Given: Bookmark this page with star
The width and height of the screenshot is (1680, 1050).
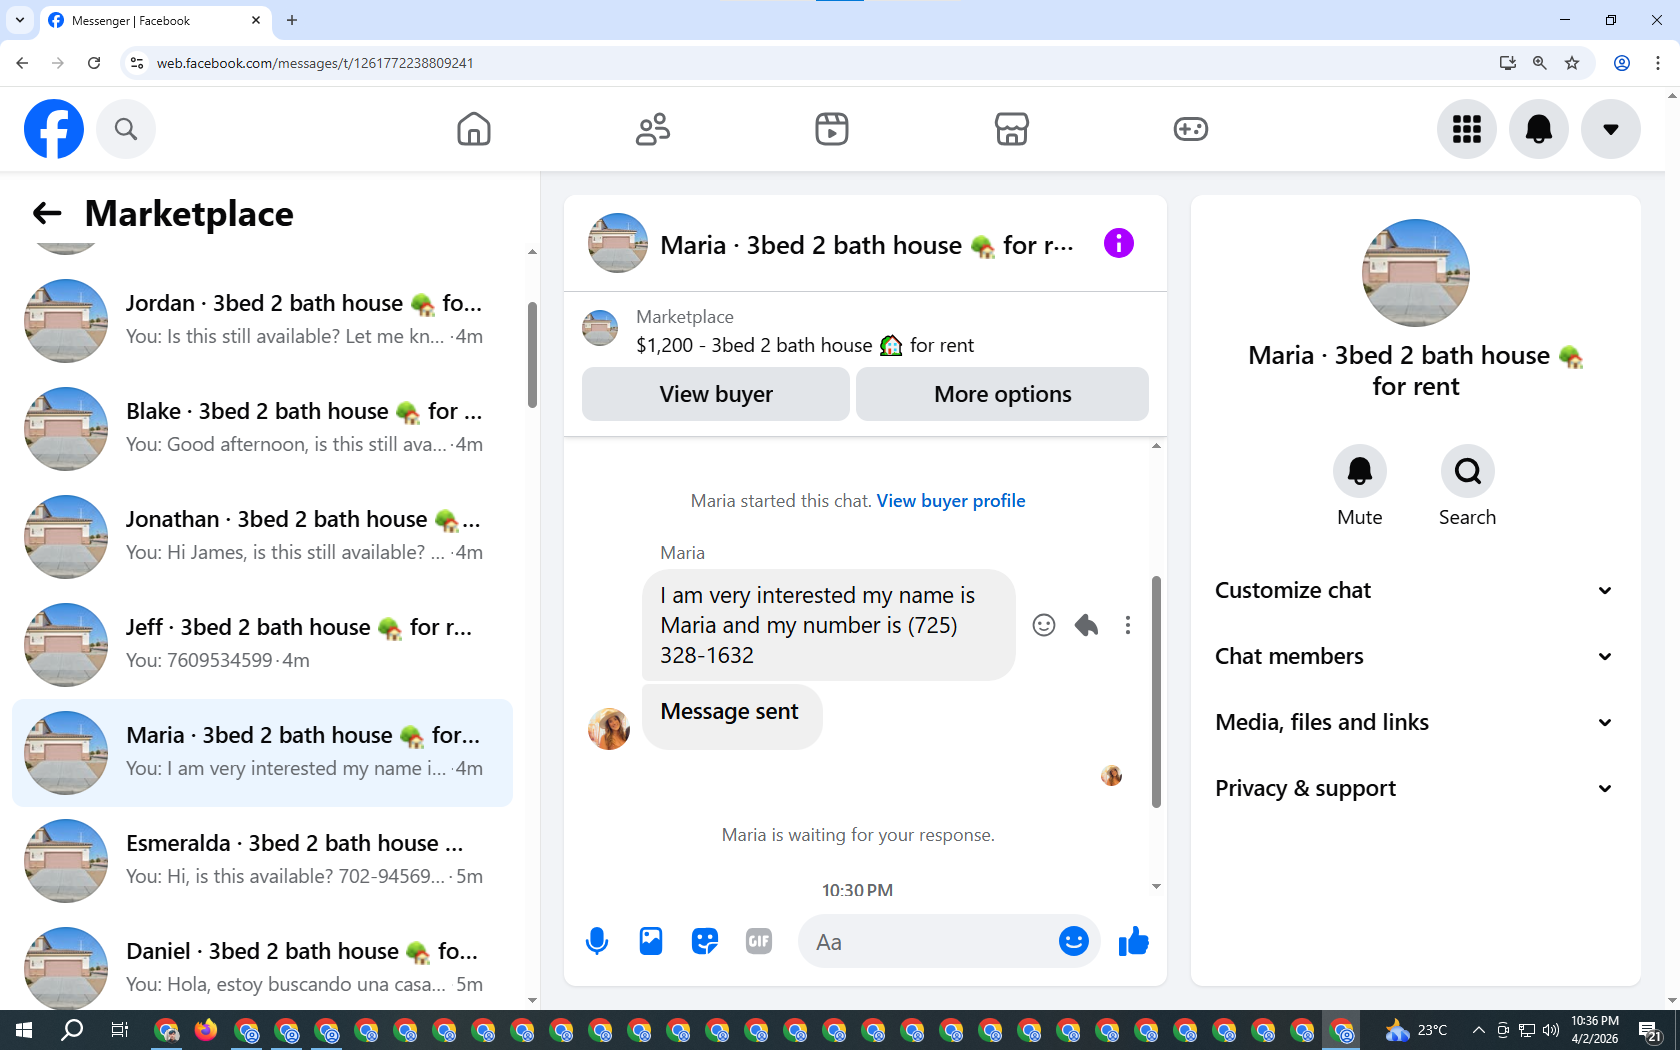Looking at the screenshot, I should 1572,63.
